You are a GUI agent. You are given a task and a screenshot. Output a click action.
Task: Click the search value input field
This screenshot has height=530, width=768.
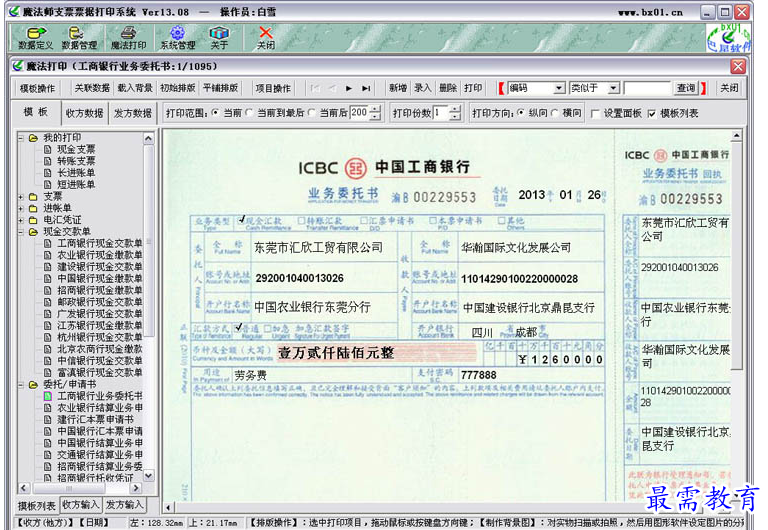648,88
